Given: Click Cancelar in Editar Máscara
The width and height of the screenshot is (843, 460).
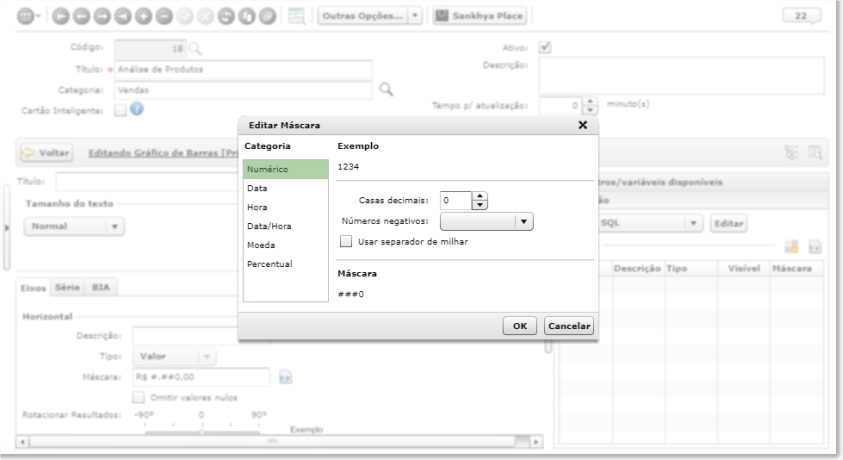Looking at the screenshot, I should (569, 326).
